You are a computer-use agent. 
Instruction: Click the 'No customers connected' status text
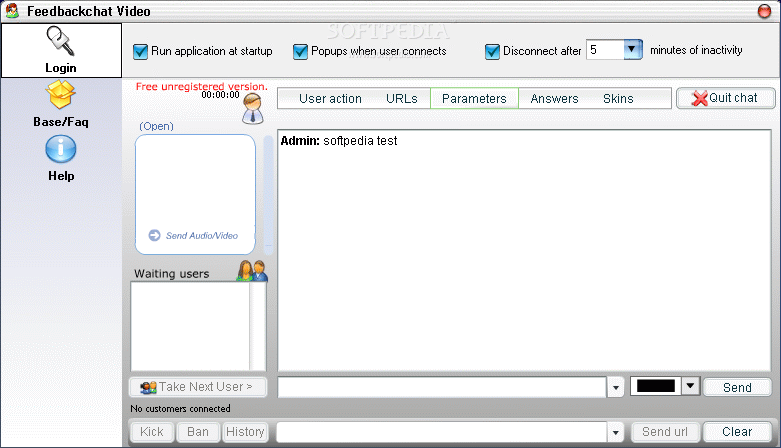pos(180,409)
